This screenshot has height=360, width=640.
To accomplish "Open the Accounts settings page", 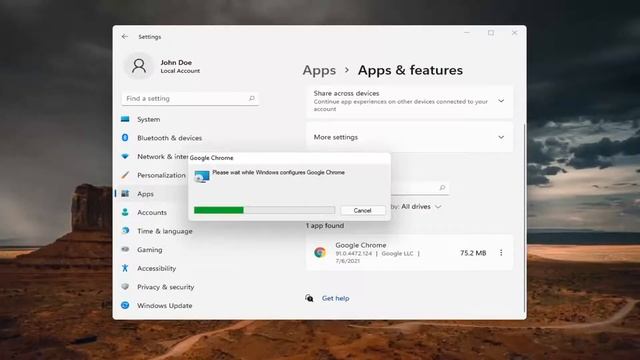I will tap(152, 212).
